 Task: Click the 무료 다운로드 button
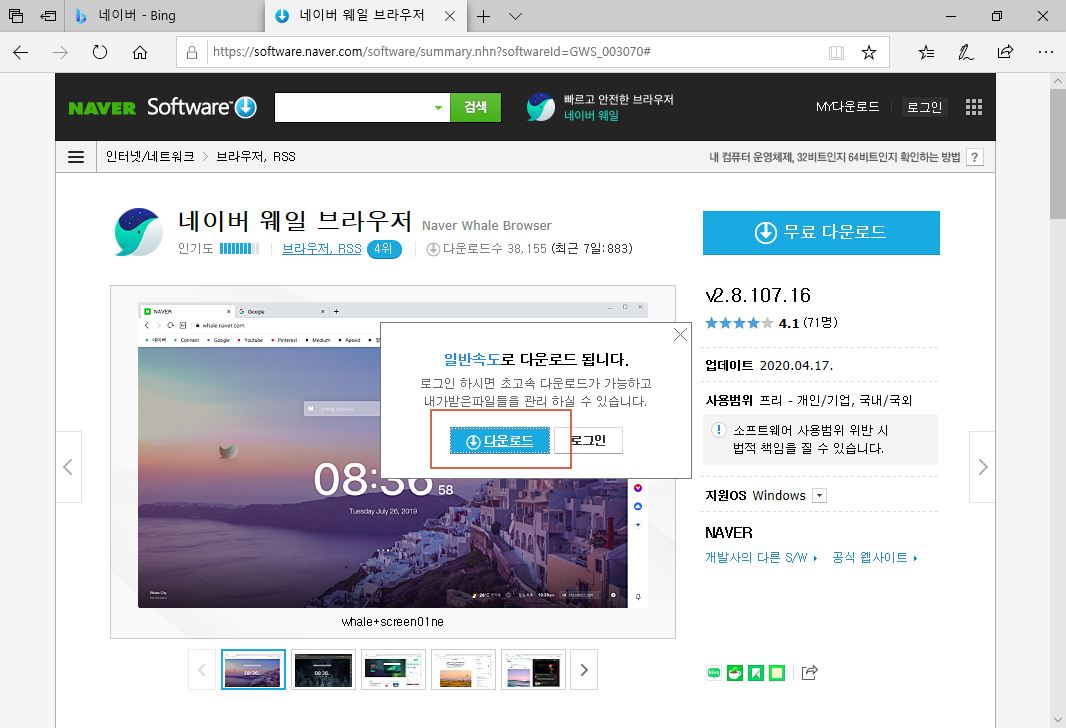[821, 232]
